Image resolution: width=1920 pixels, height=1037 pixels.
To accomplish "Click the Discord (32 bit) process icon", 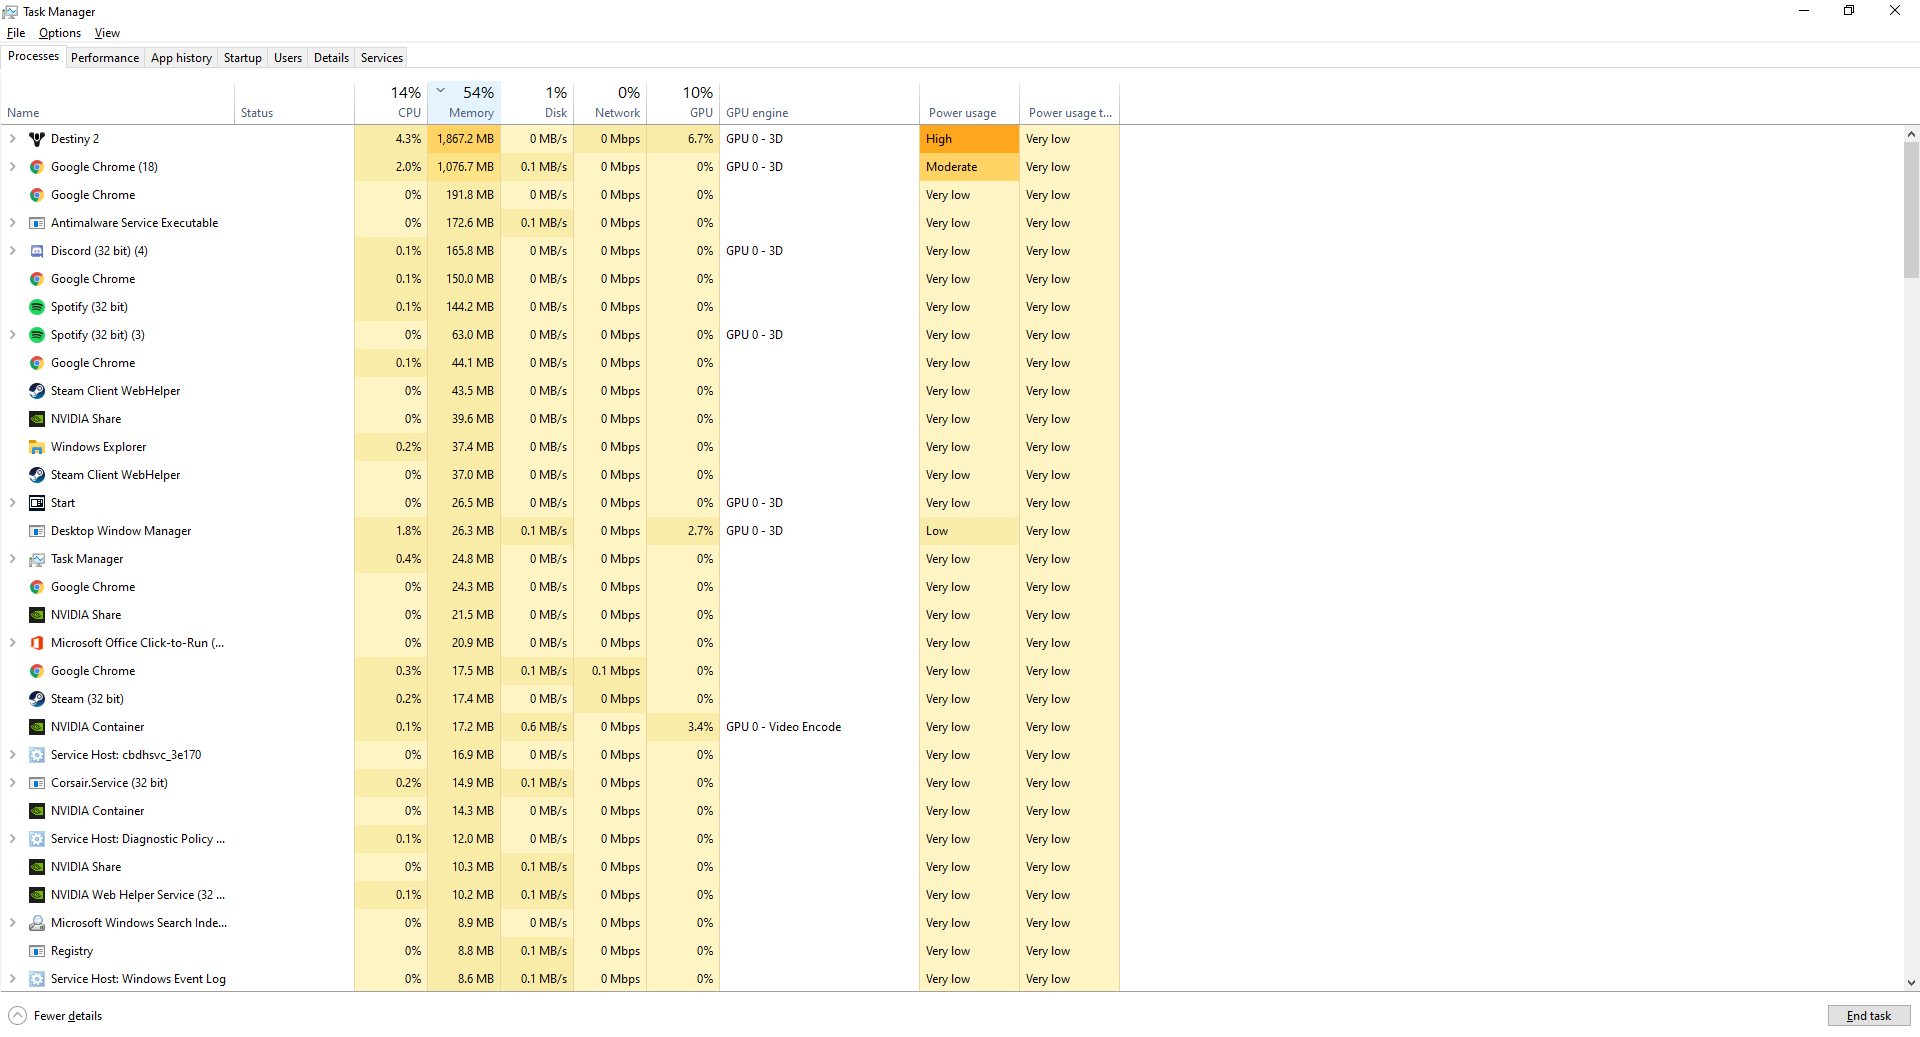I will coord(37,251).
